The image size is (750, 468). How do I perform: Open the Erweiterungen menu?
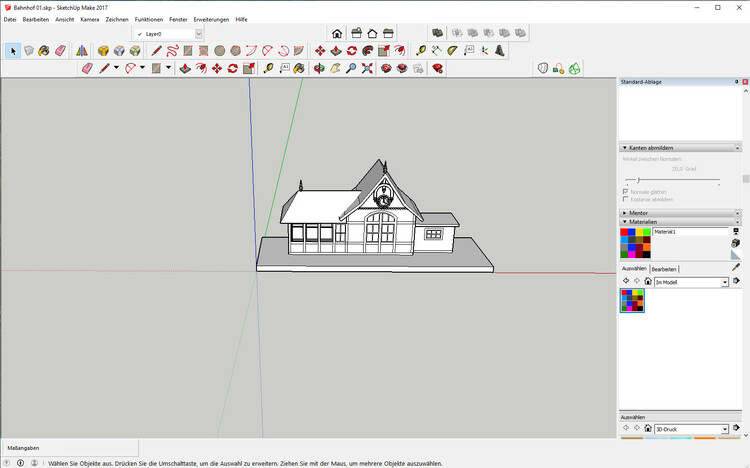(211, 20)
